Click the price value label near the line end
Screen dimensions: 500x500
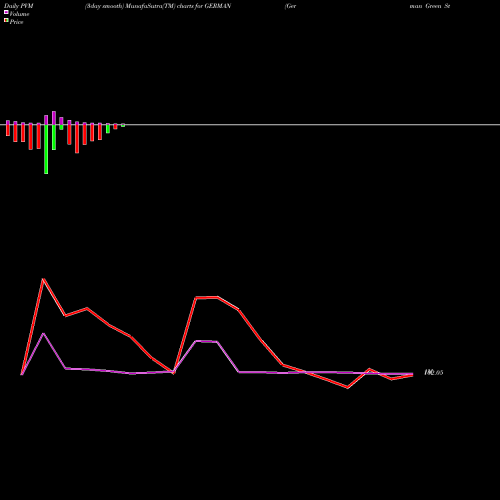pos(434,372)
